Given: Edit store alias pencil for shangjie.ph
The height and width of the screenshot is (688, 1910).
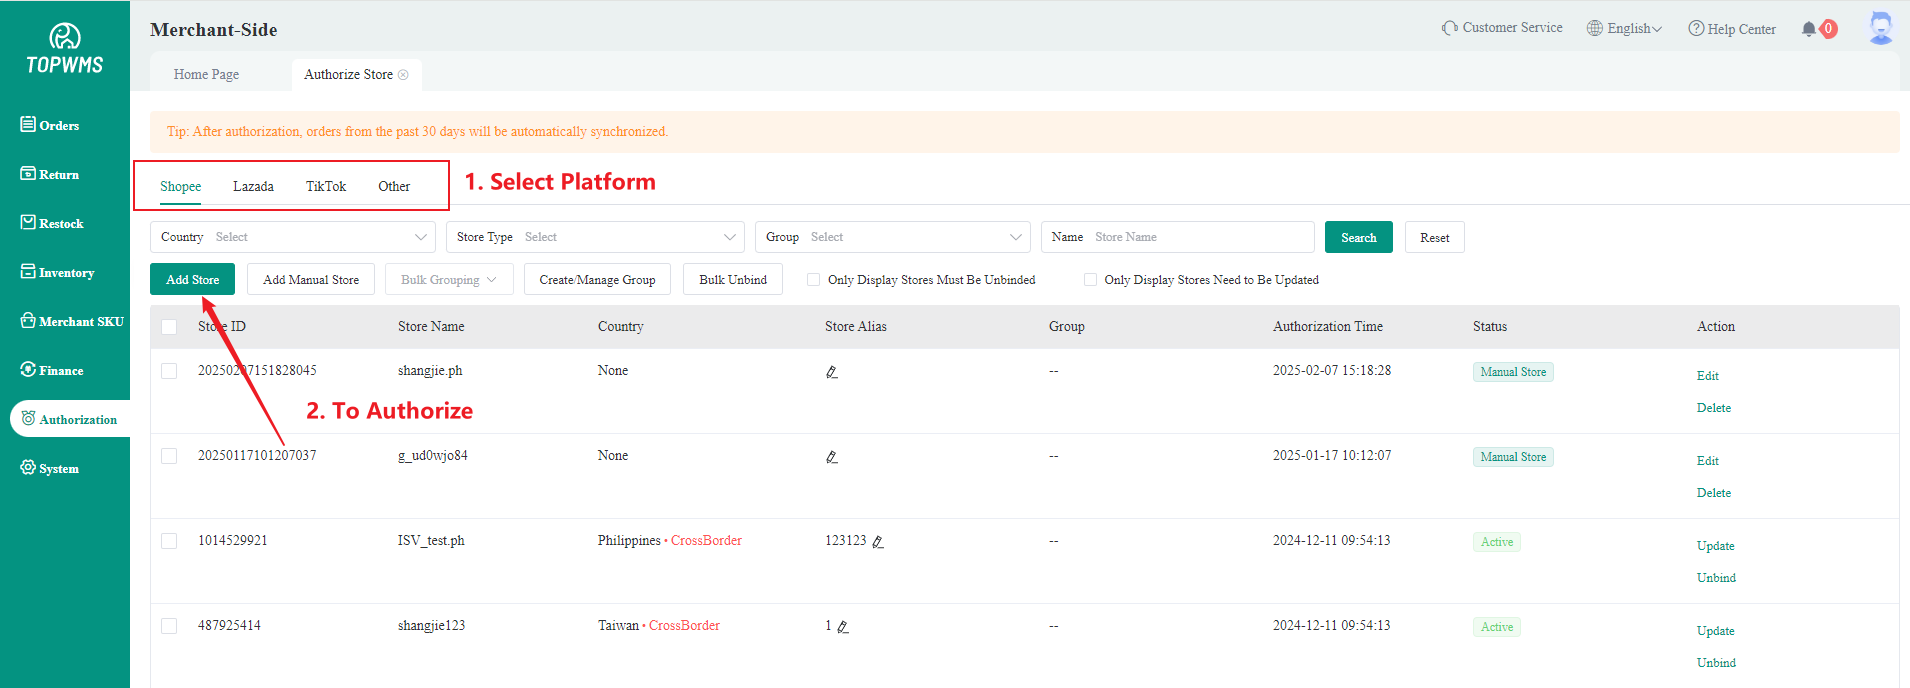Looking at the screenshot, I should (831, 372).
